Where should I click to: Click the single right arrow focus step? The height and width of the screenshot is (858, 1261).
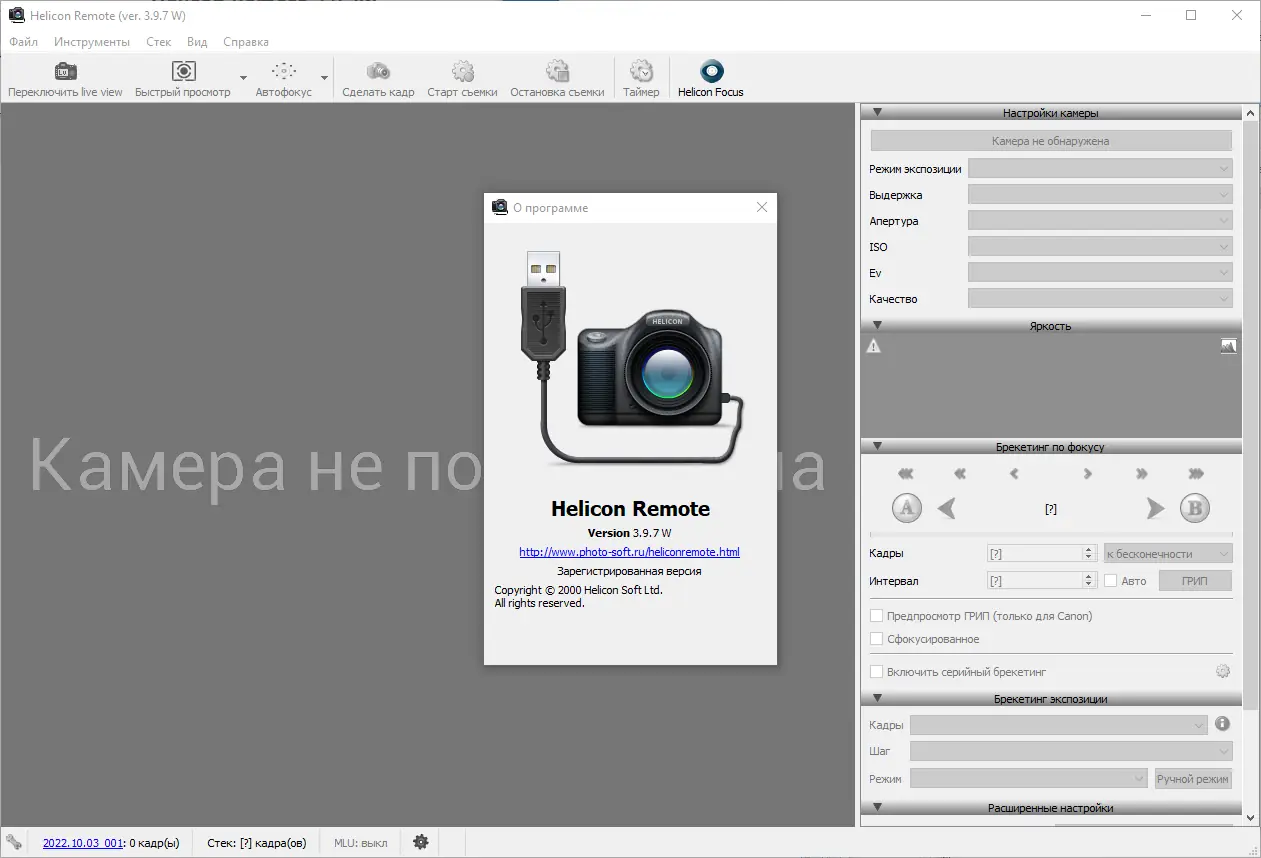coord(1088,474)
